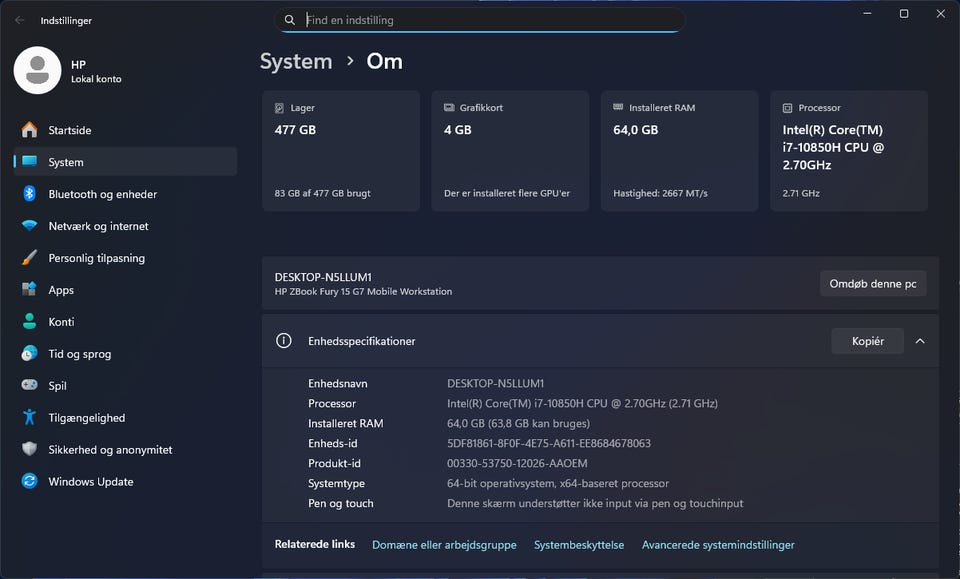
Task: Click 'HP ZBook Fury 15 G7 Mobile Workstation' text
Action: click(363, 291)
